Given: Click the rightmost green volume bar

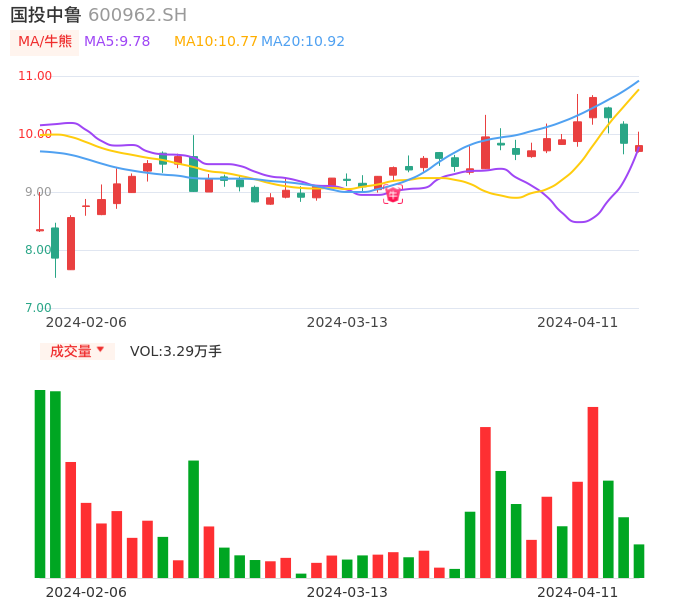Looking at the screenshot, I should [639, 561].
